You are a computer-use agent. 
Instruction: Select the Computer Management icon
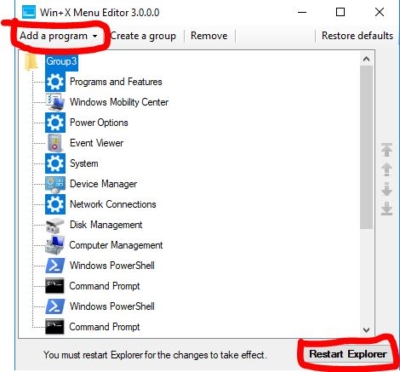pos(55,245)
